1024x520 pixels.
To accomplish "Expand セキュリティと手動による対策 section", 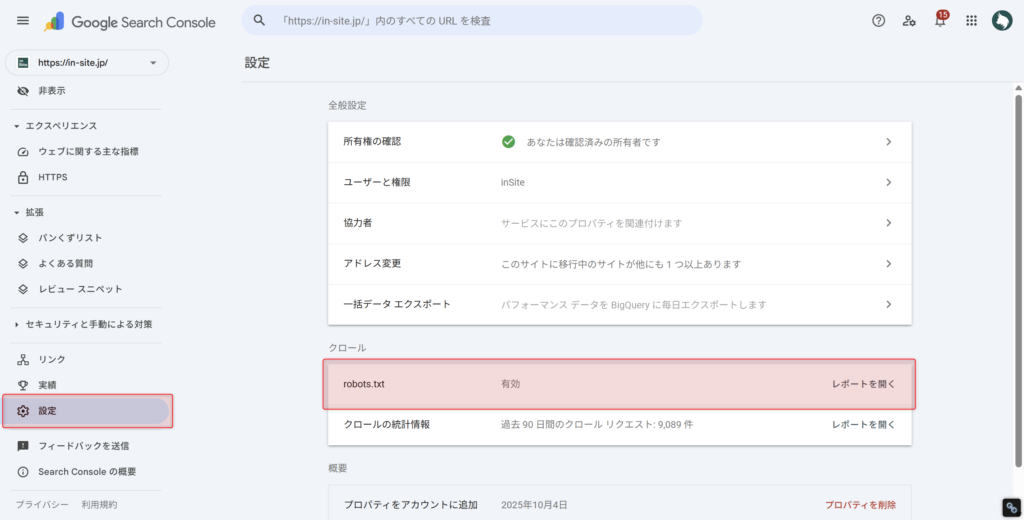I will pos(83,324).
